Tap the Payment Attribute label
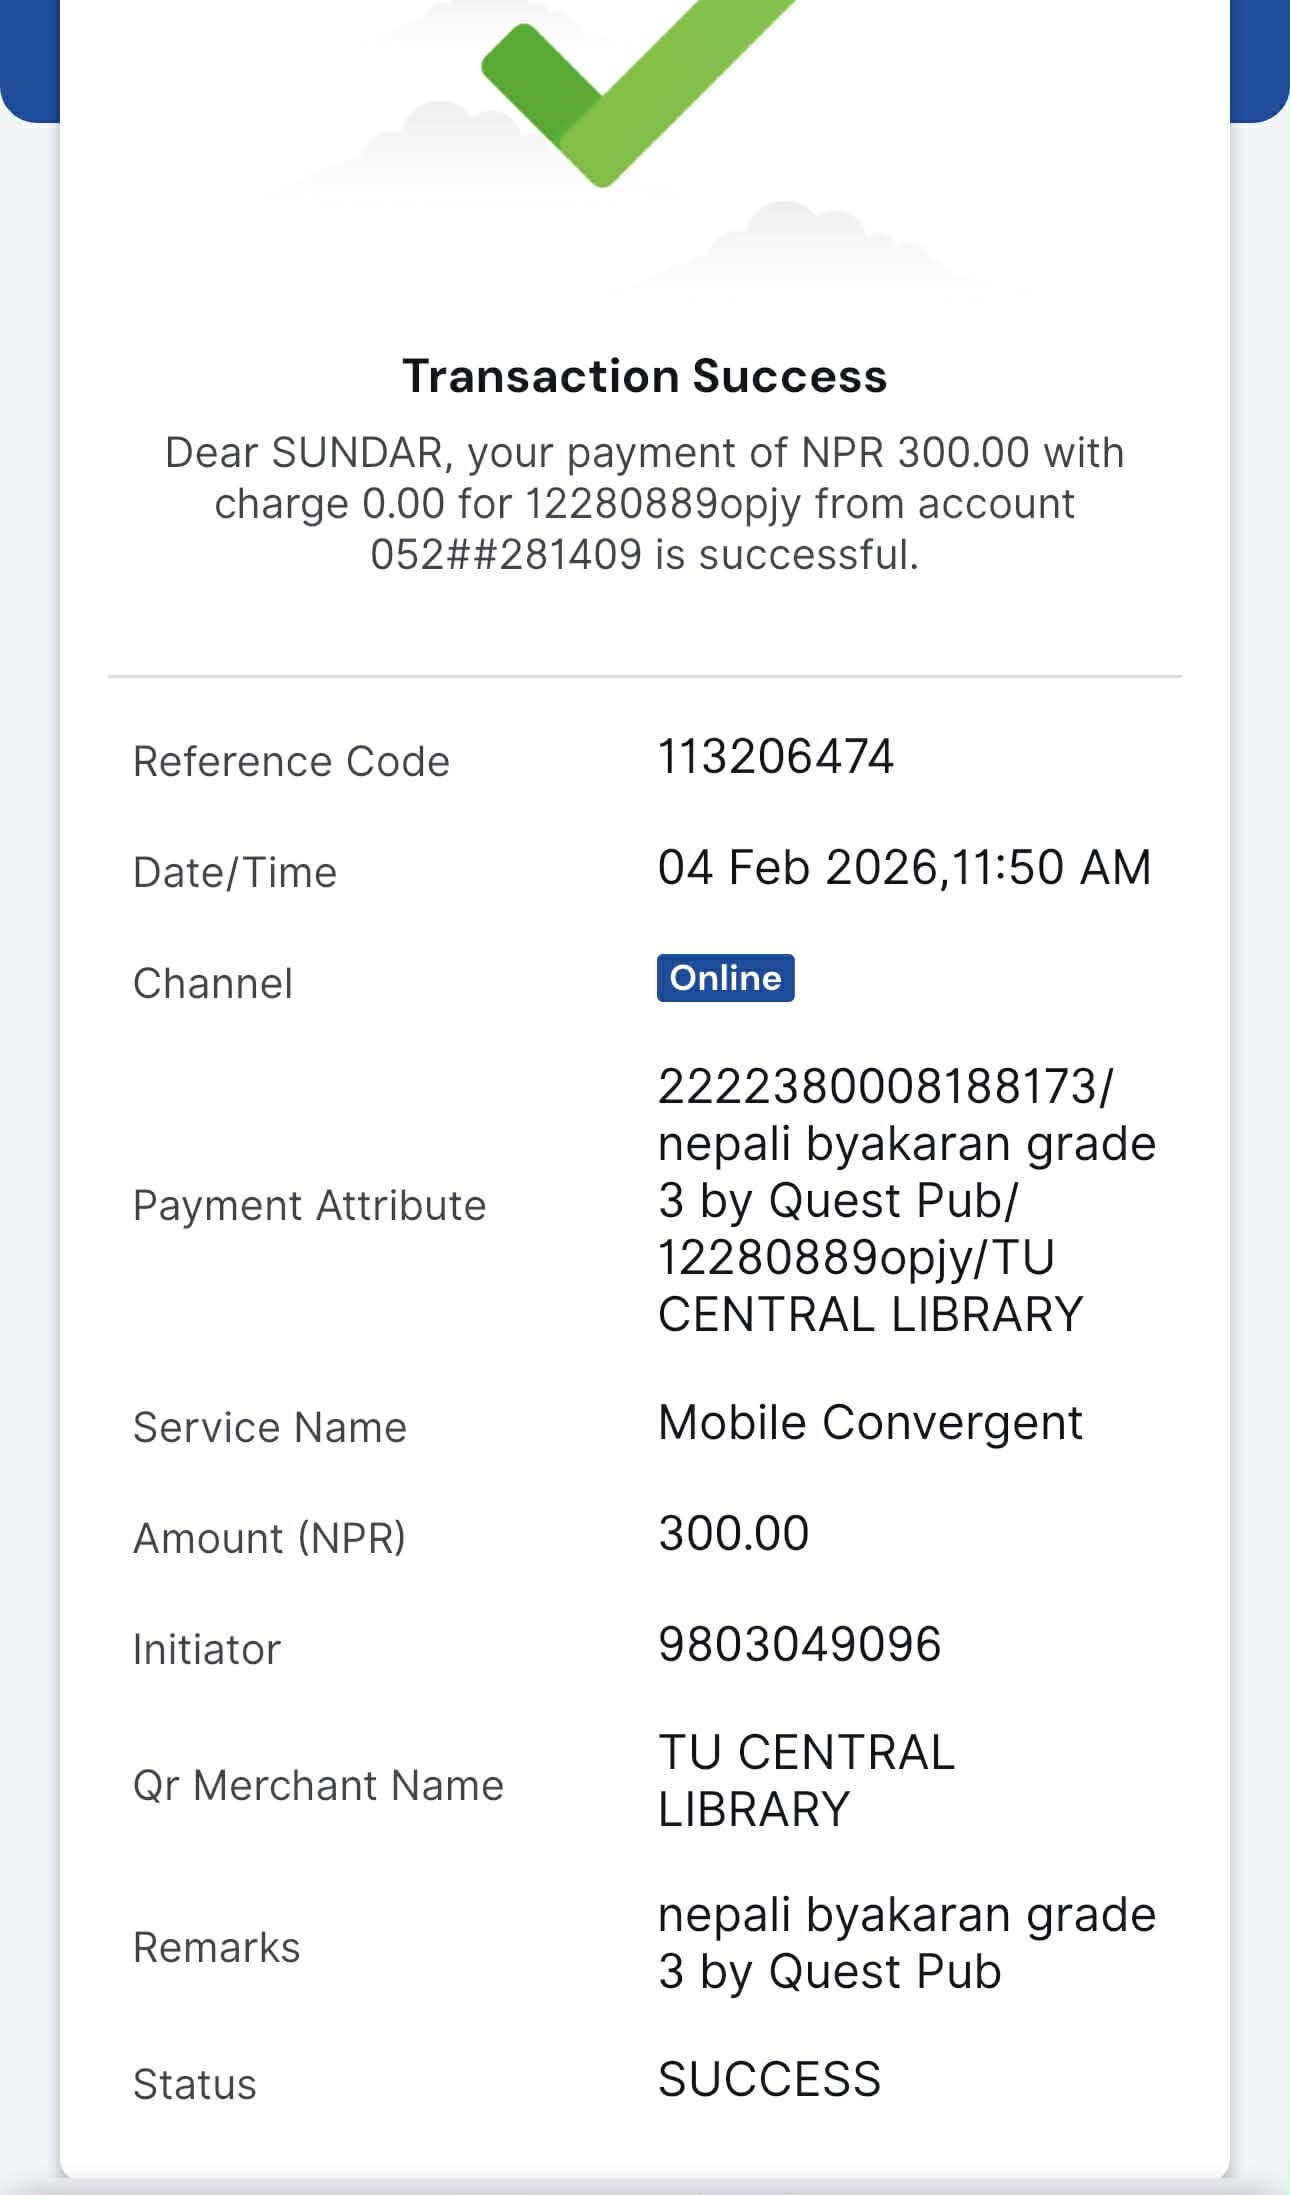Viewport: 1290px width, 2195px height. 309,1206
